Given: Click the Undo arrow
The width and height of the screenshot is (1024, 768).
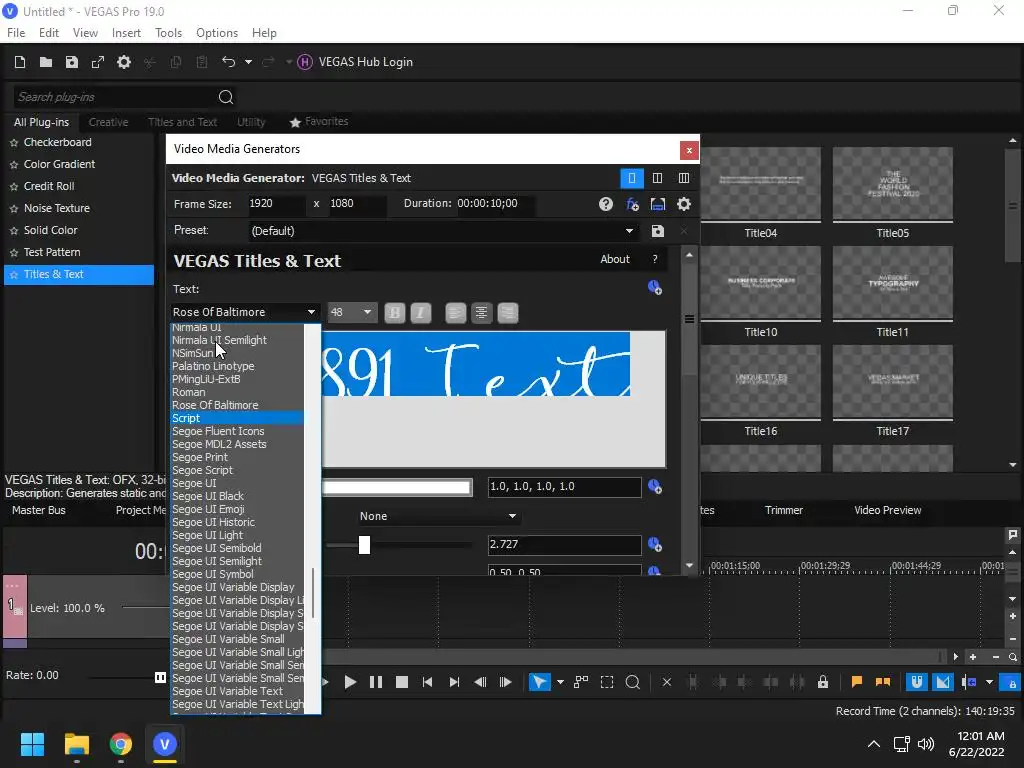Looking at the screenshot, I should point(228,62).
